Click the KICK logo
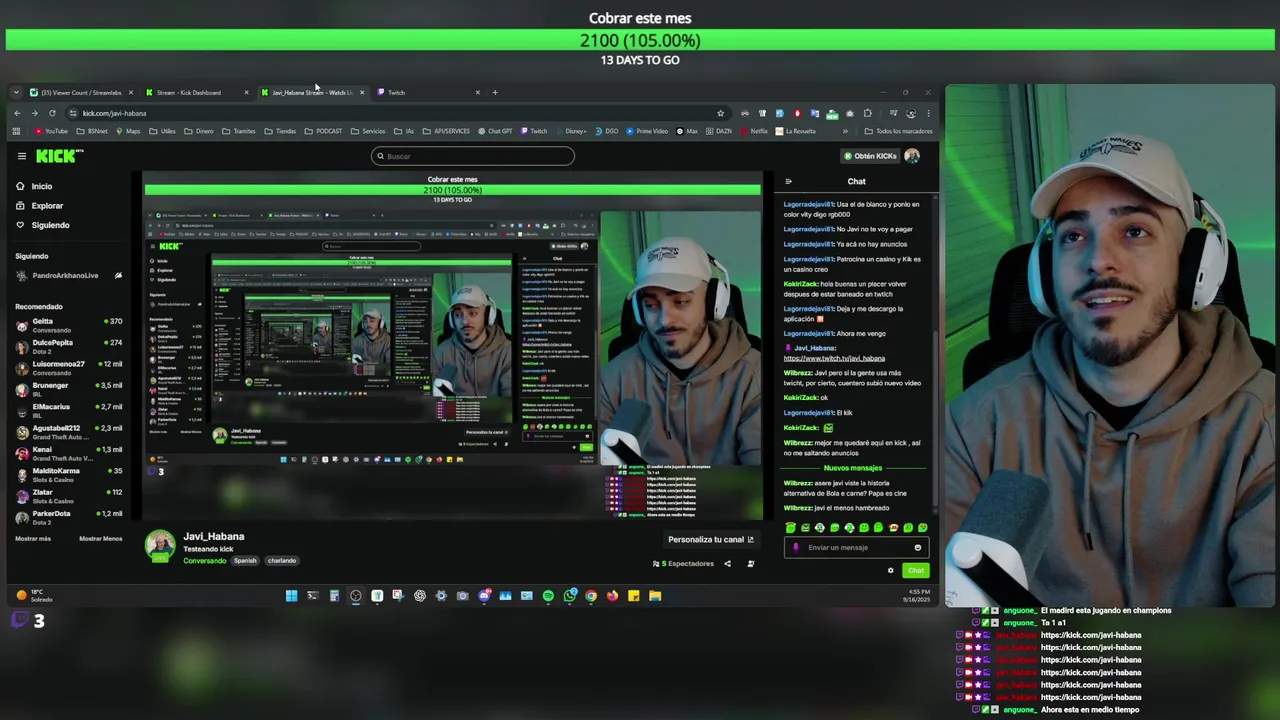The width and height of the screenshot is (1280, 720). (59, 156)
